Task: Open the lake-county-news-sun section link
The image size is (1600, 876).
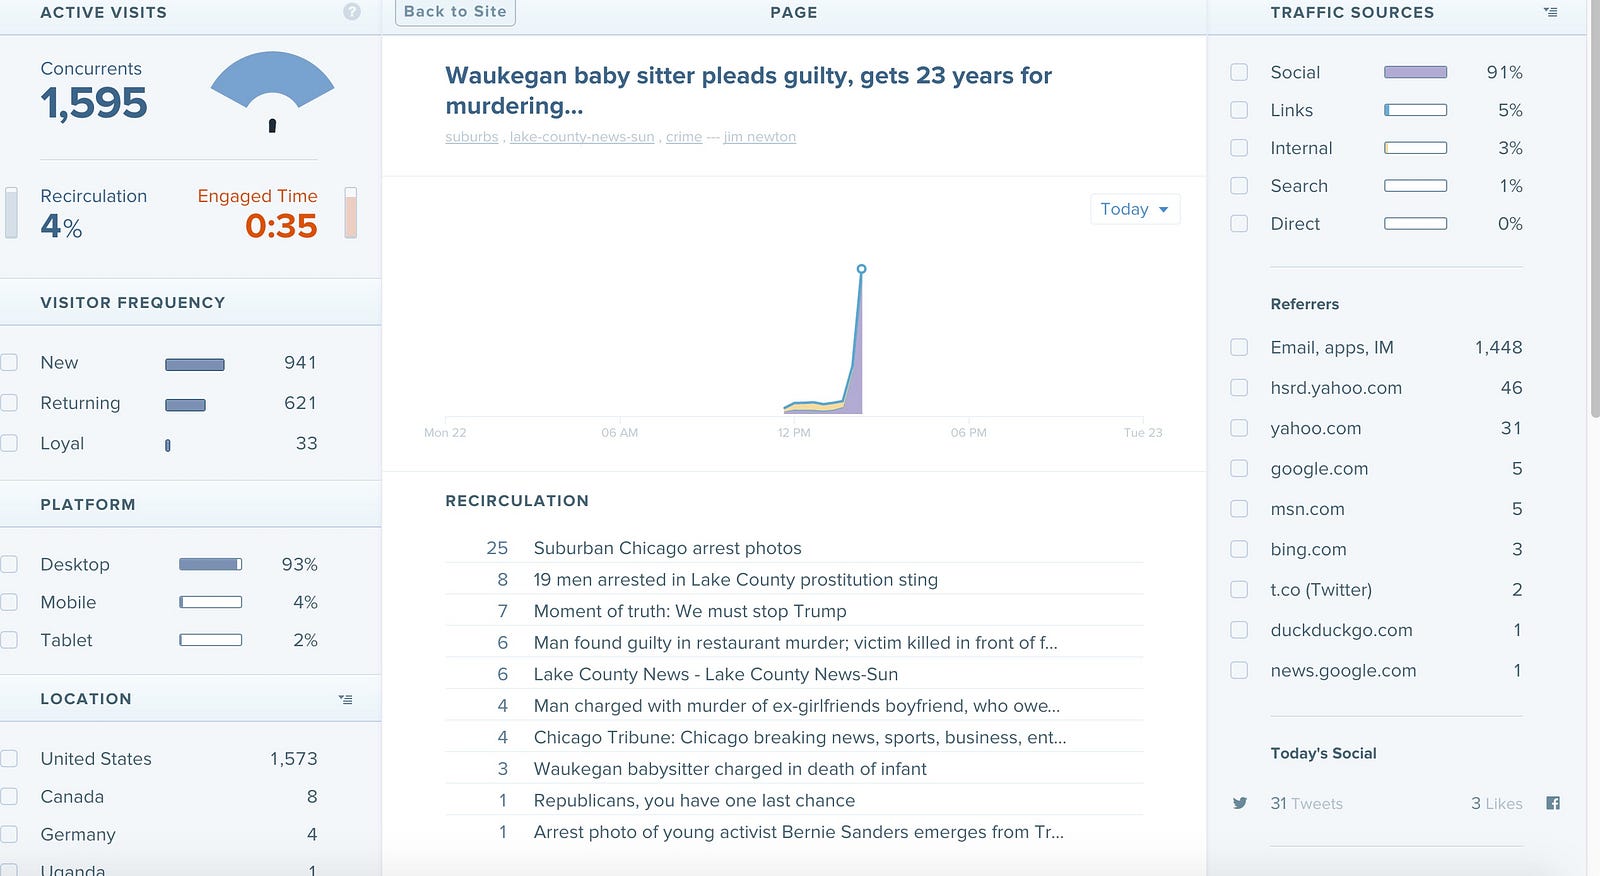Action: pyautogui.click(x=582, y=137)
